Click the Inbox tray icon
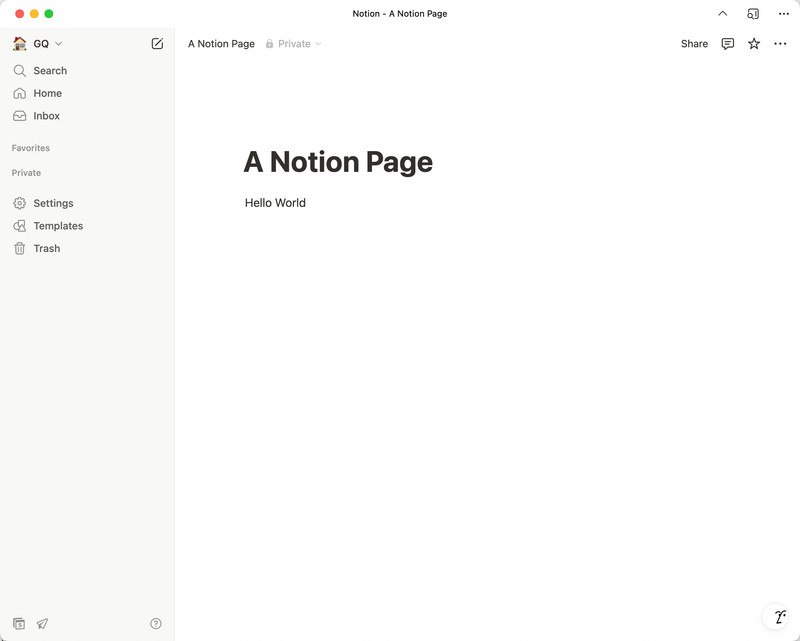The width and height of the screenshot is (800, 641). pos(19,116)
